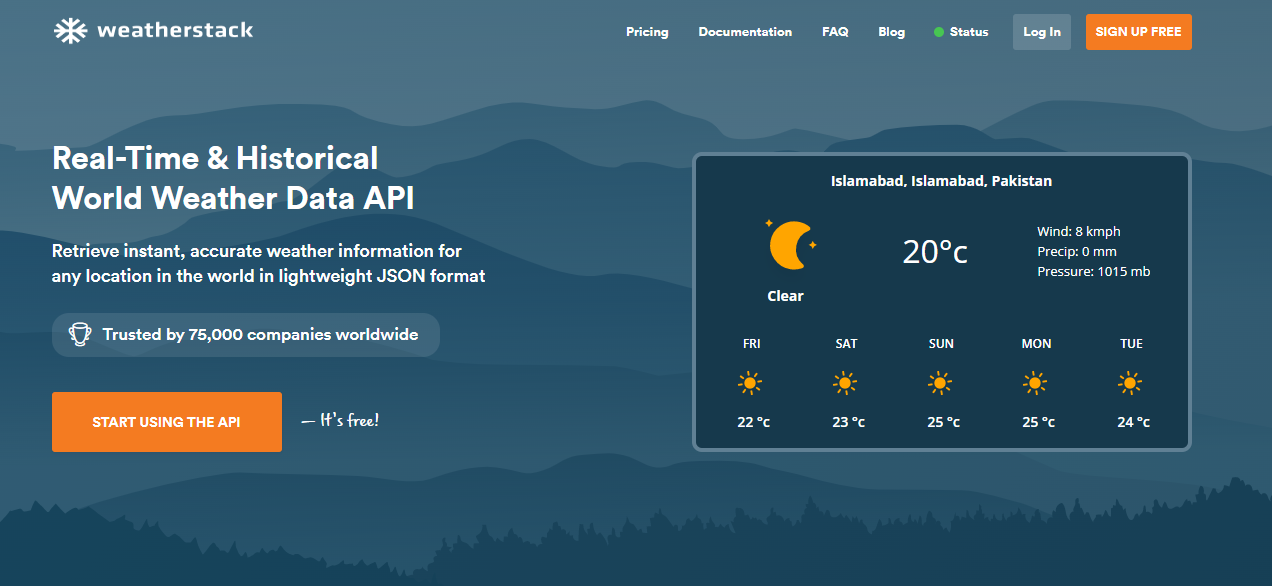This screenshot has width=1272, height=586.
Task: Open the Pricing page
Action: coord(647,32)
